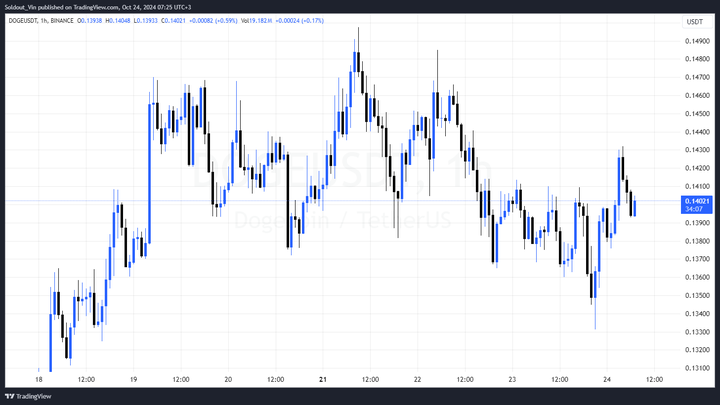Click the high value H0.14048
Screen dimensions: 720x405
coord(118,21)
